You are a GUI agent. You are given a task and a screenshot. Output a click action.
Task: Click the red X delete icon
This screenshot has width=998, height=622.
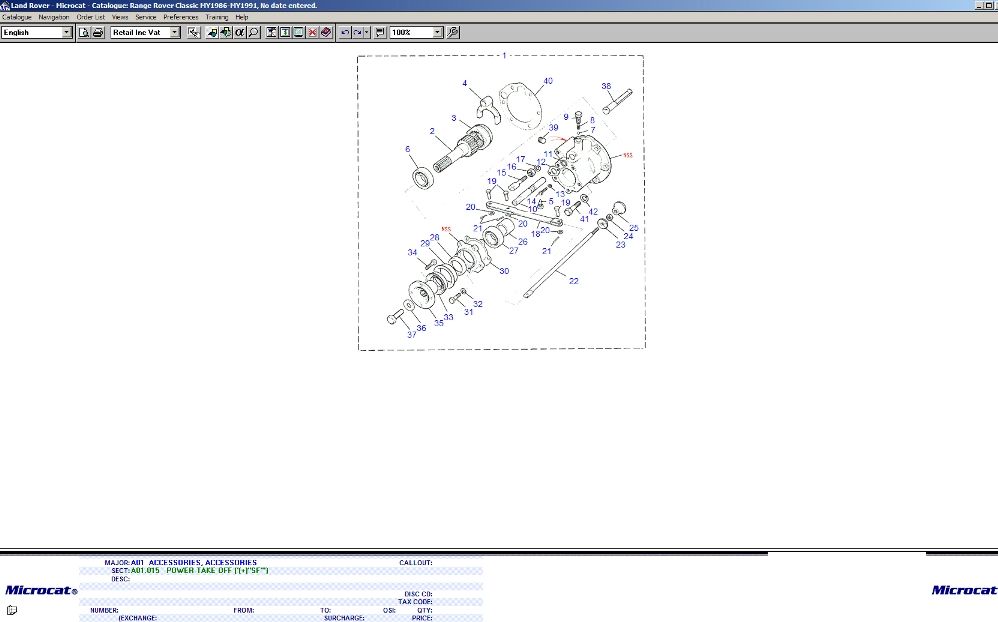coord(313,32)
